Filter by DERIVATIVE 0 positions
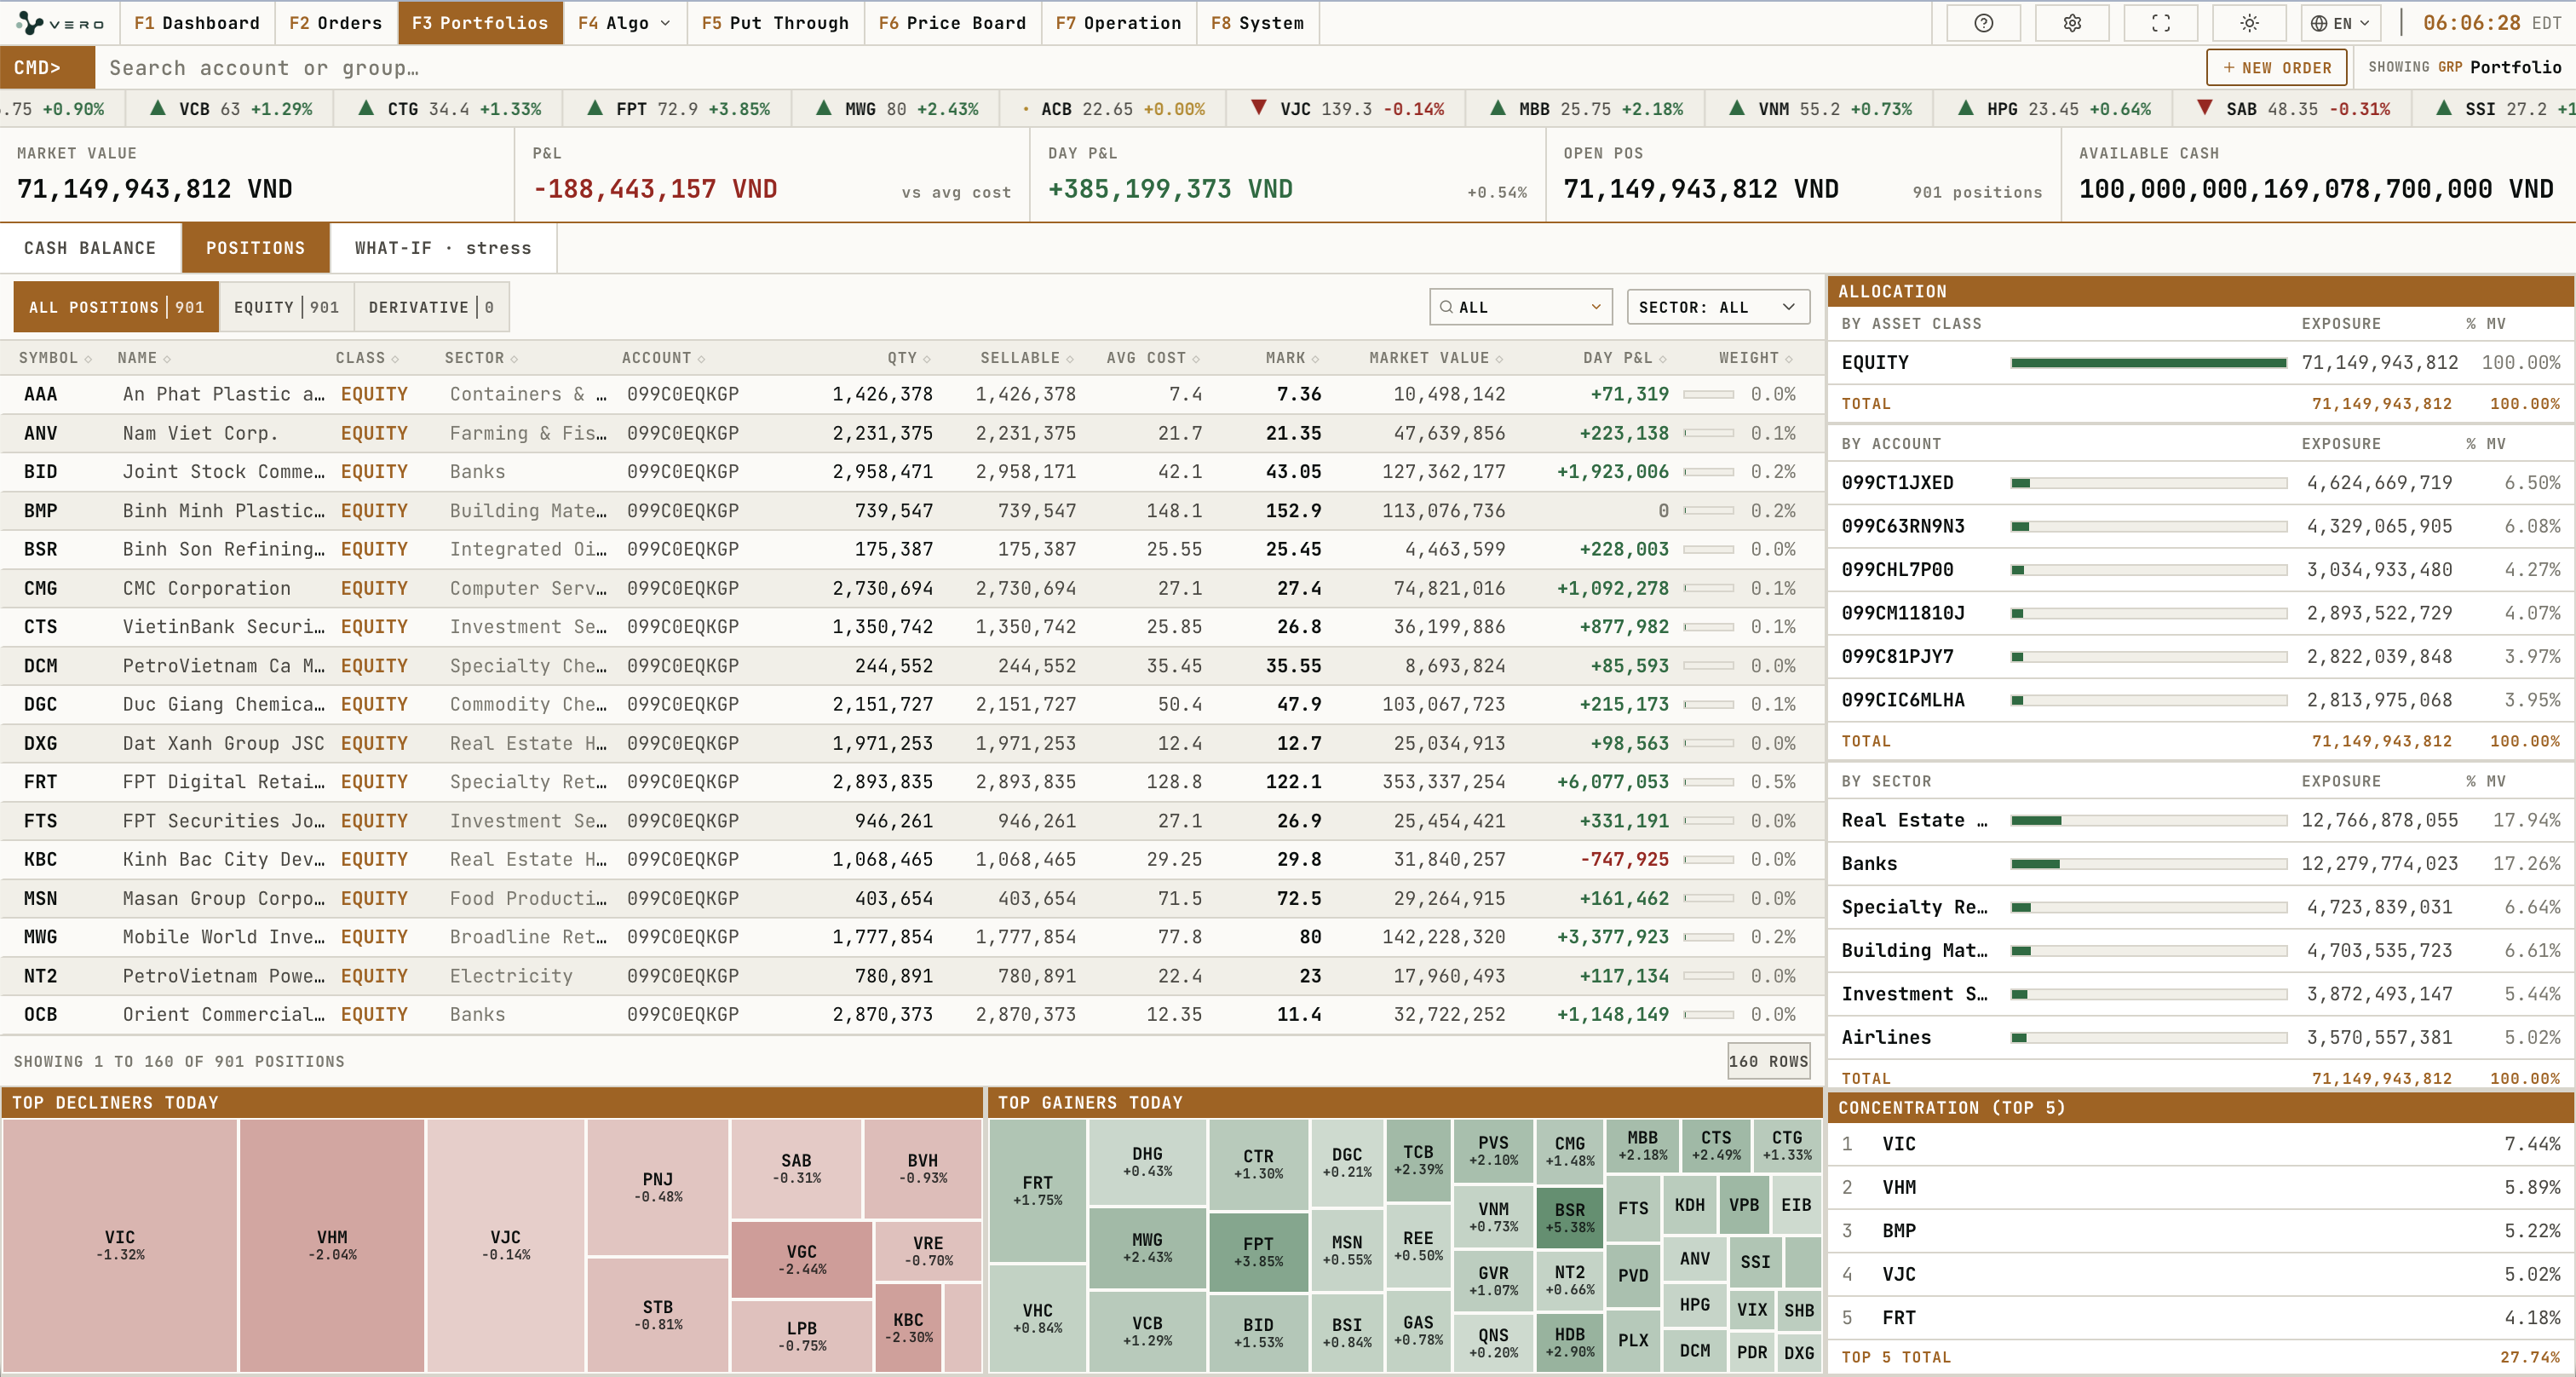This screenshot has height=1377, width=2576. click(431, 307)
